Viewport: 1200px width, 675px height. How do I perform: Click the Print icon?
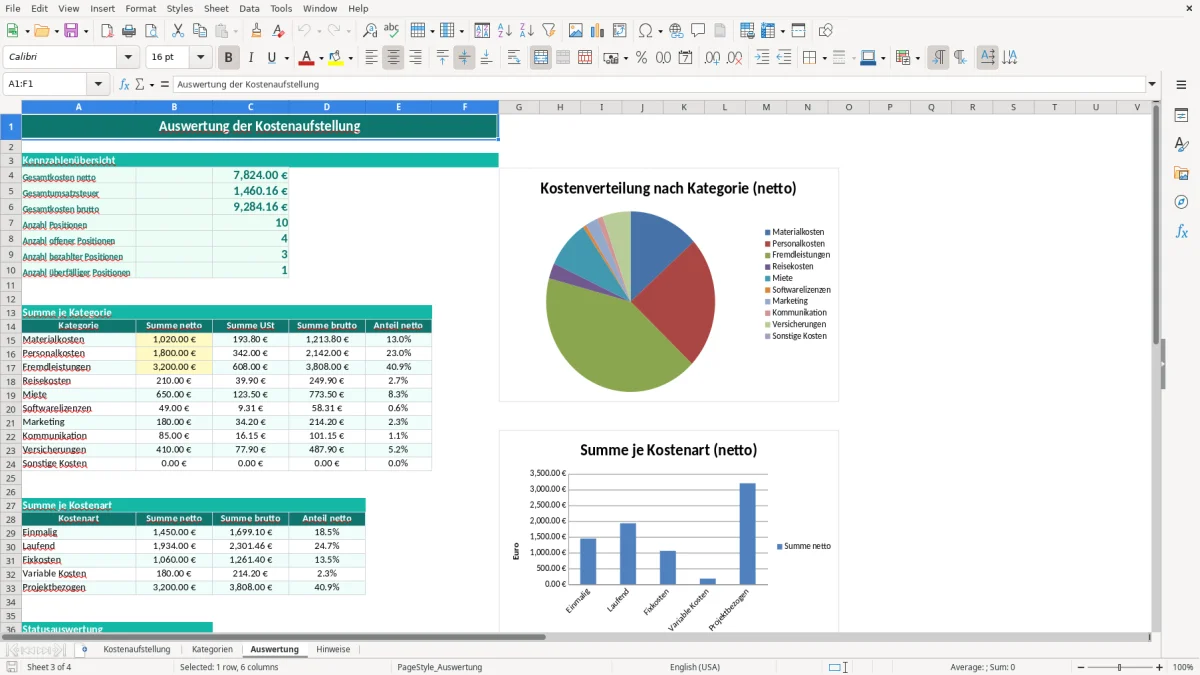click(x=129, y=31)
